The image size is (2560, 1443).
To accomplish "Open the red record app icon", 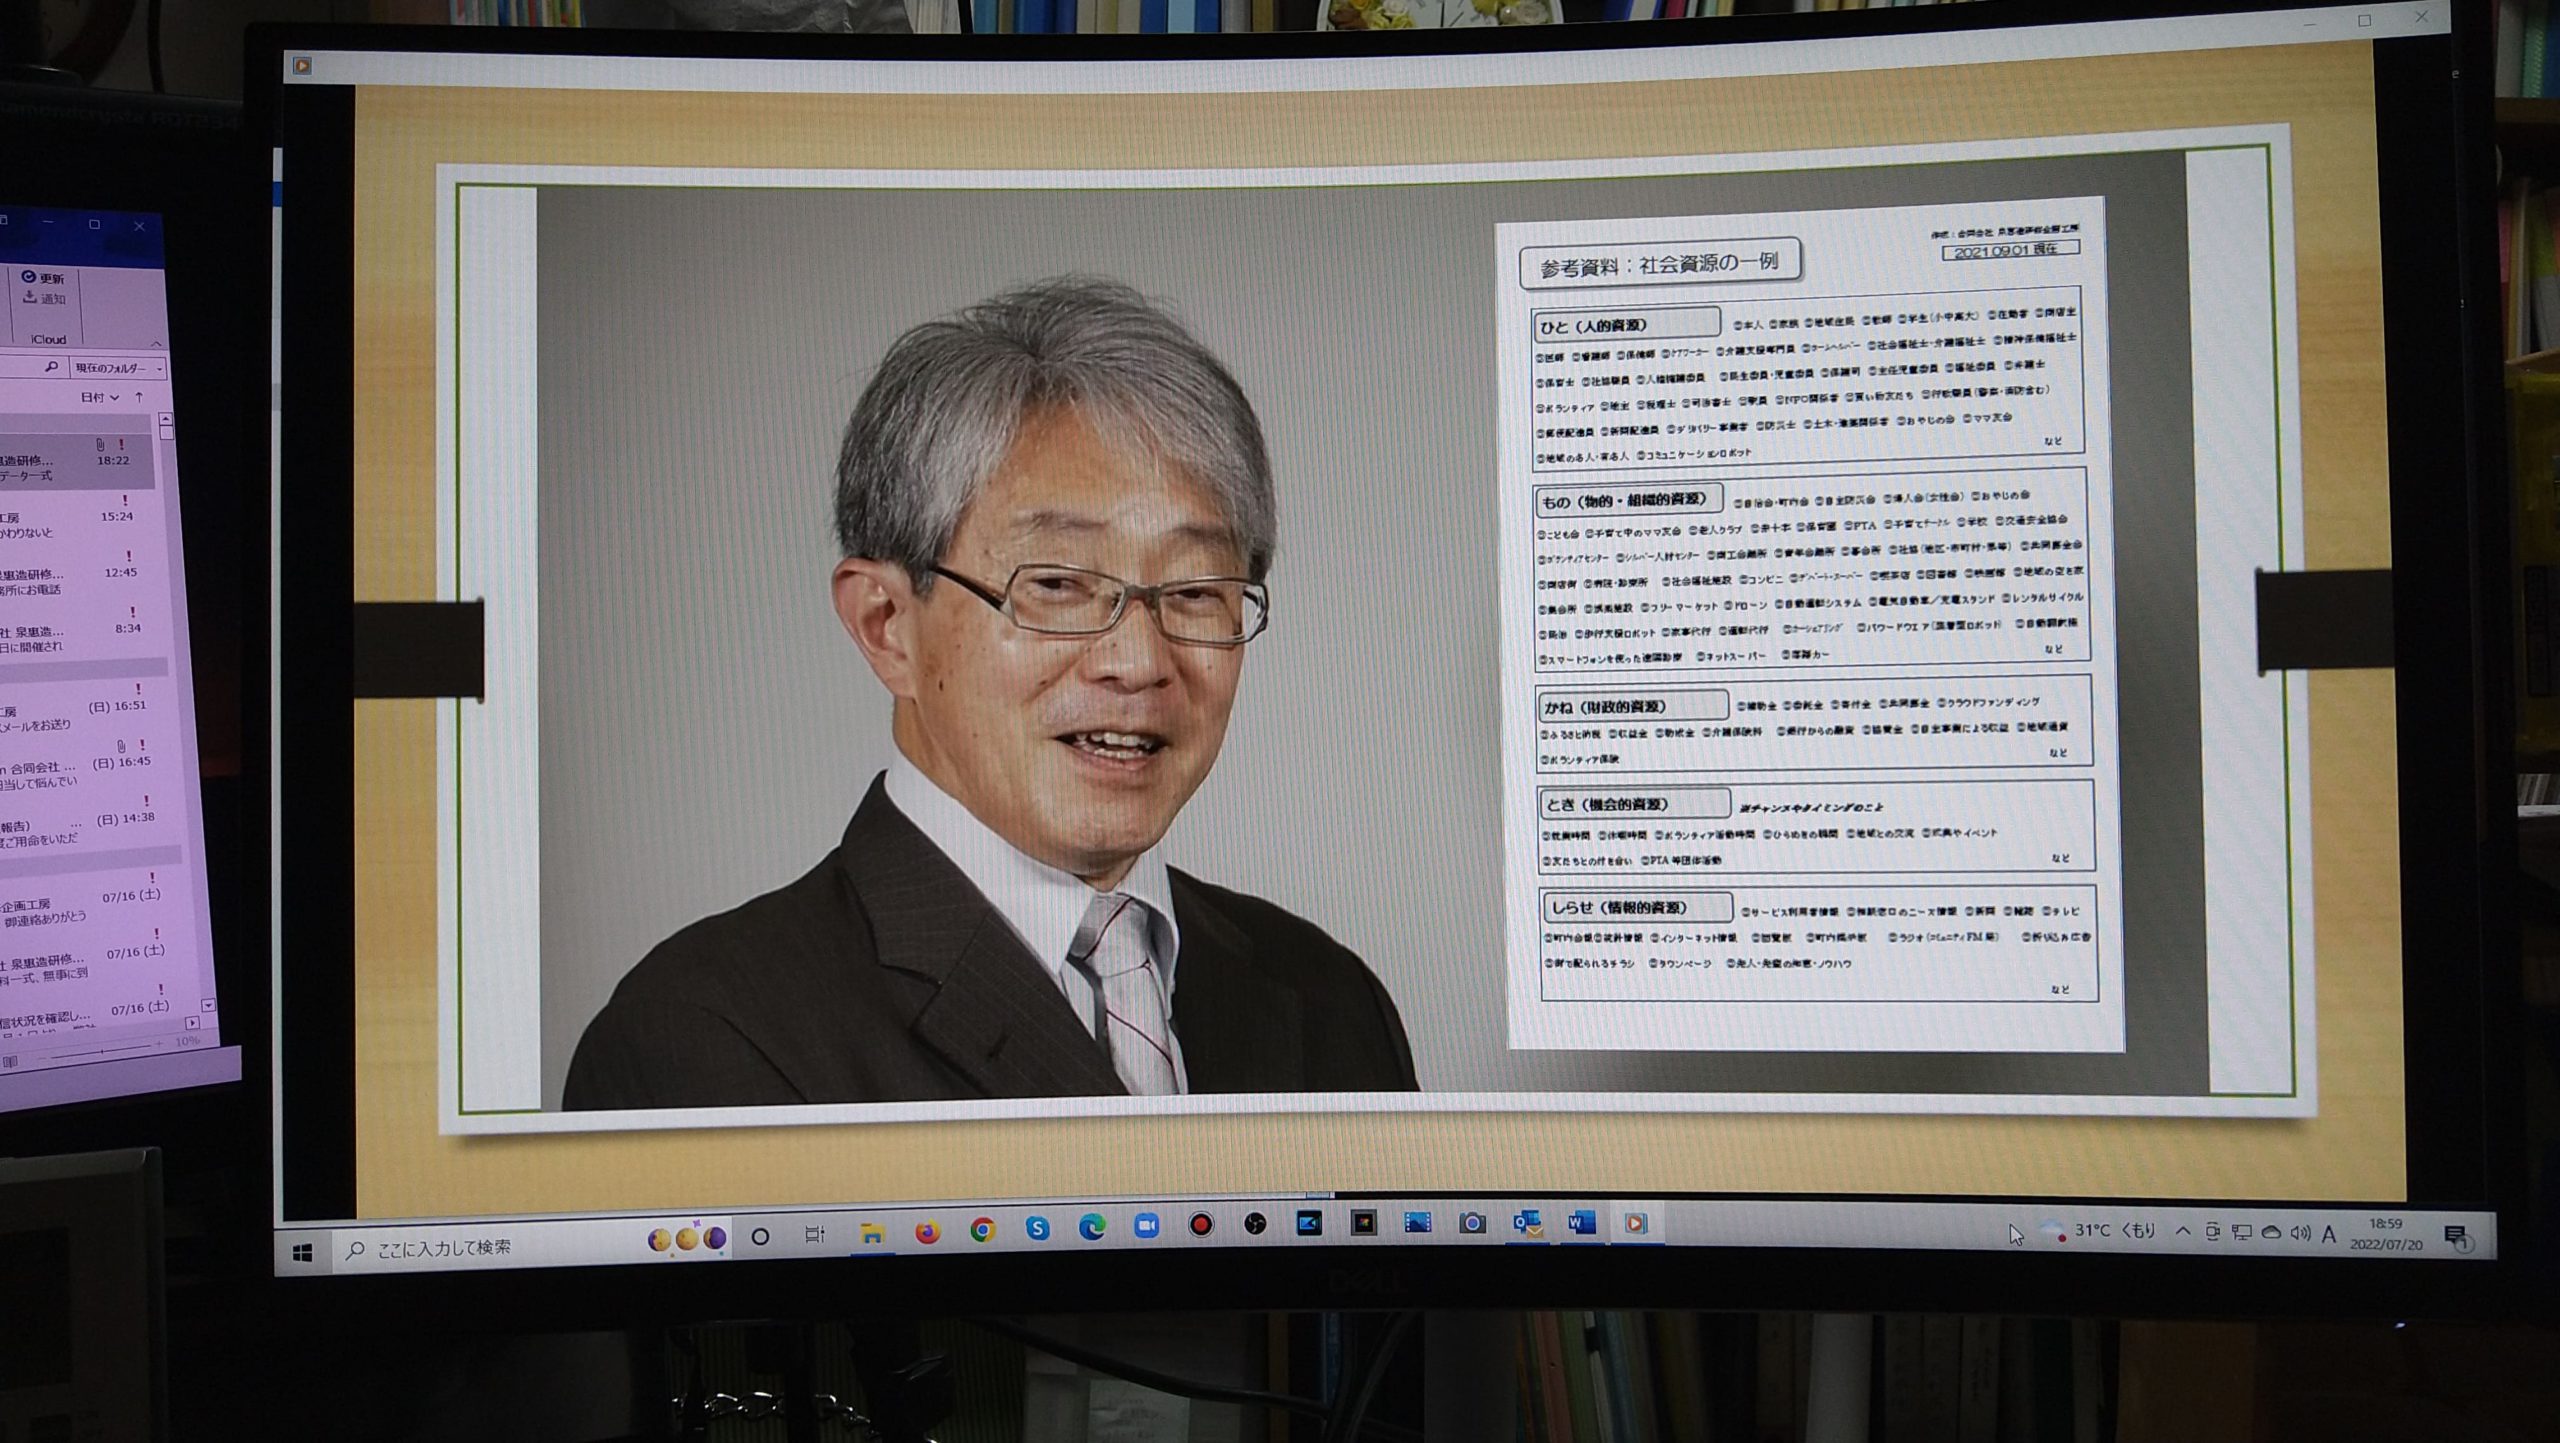I will coord(1201,1224).
